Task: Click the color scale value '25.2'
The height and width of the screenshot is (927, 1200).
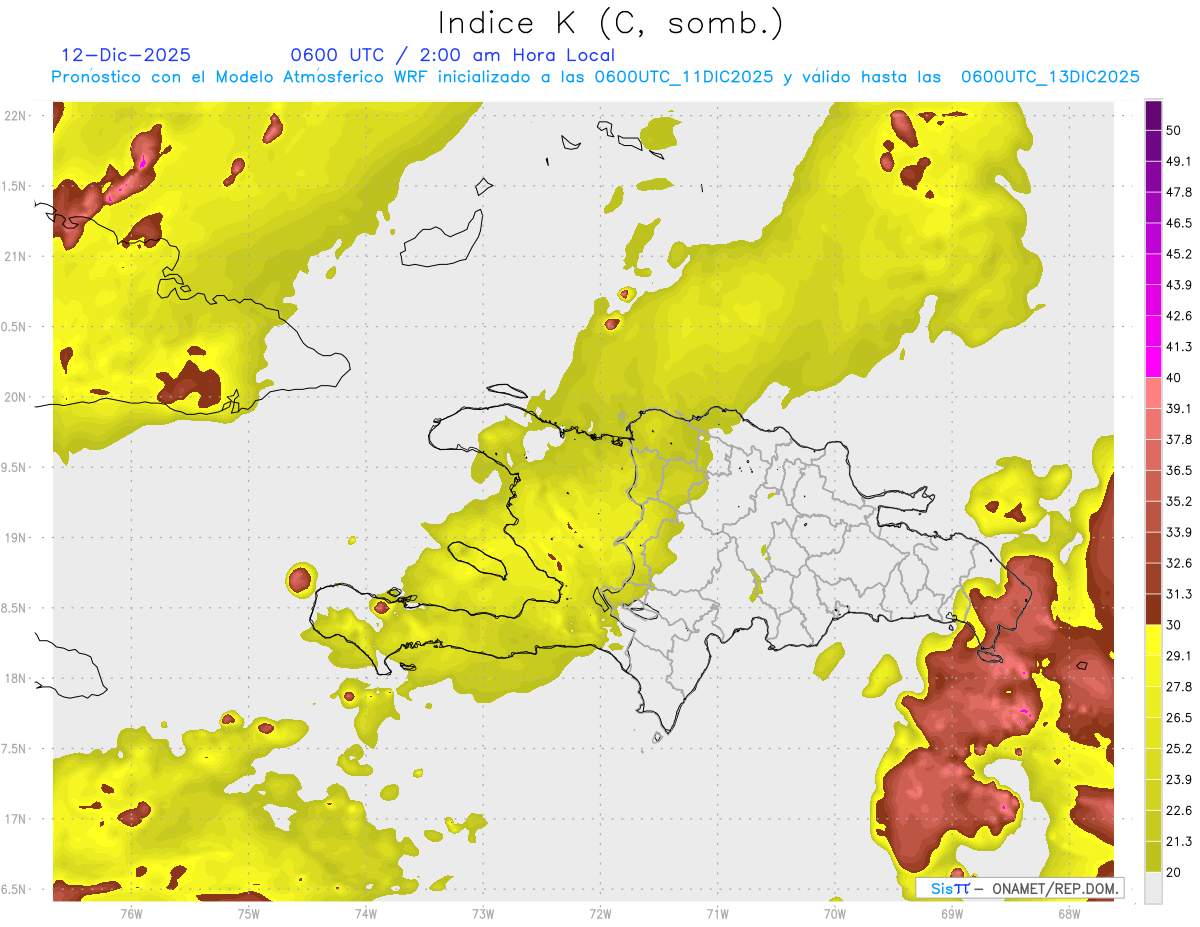Action: pos(1179,748)
